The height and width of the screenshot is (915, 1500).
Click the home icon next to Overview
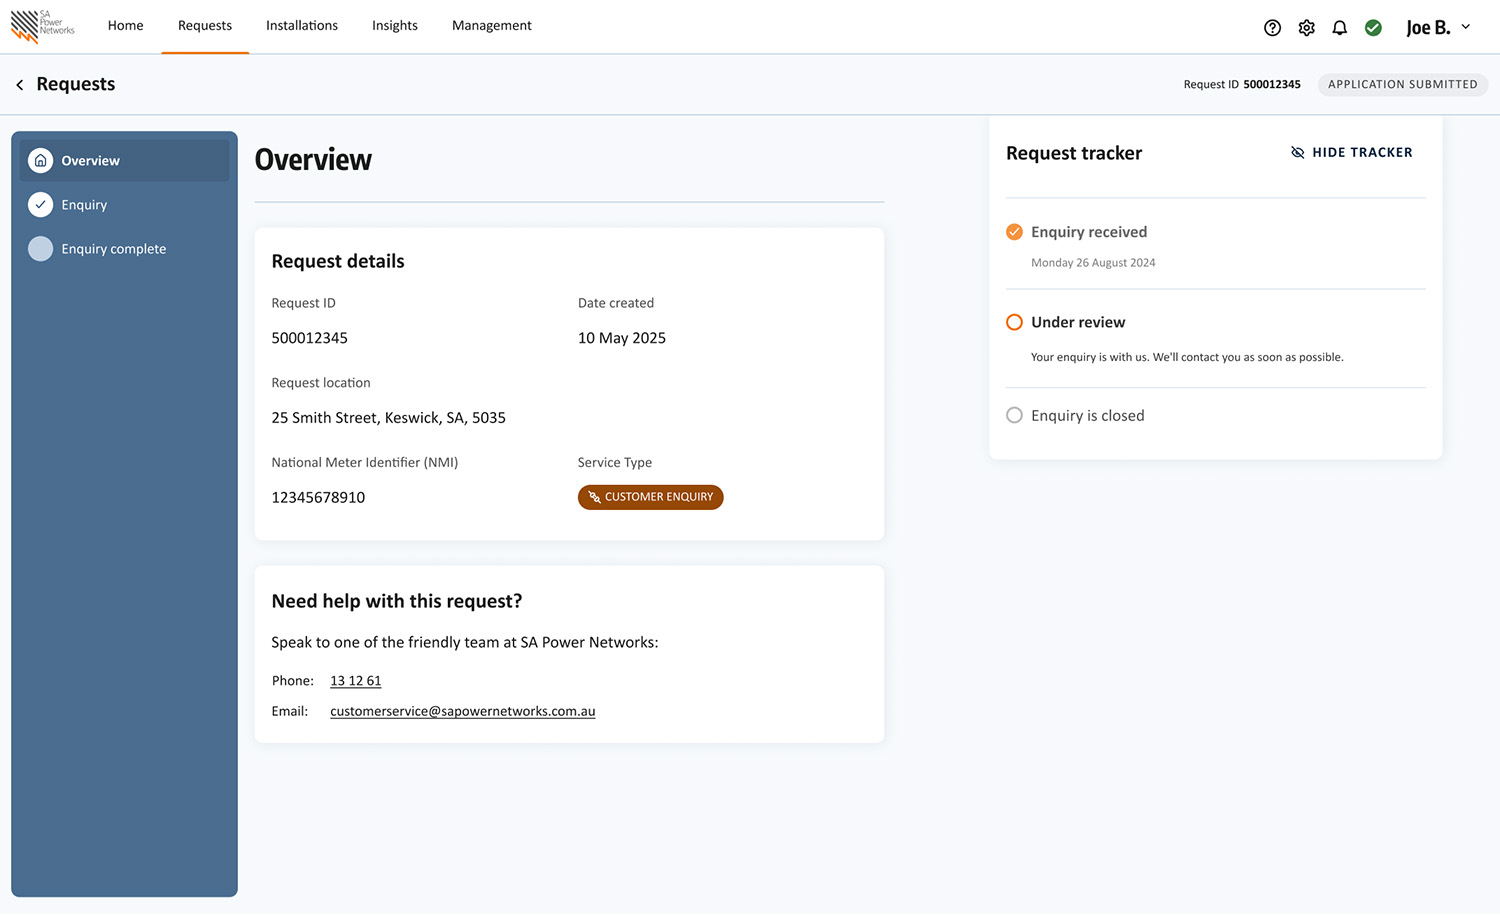(x=40, y=160)
